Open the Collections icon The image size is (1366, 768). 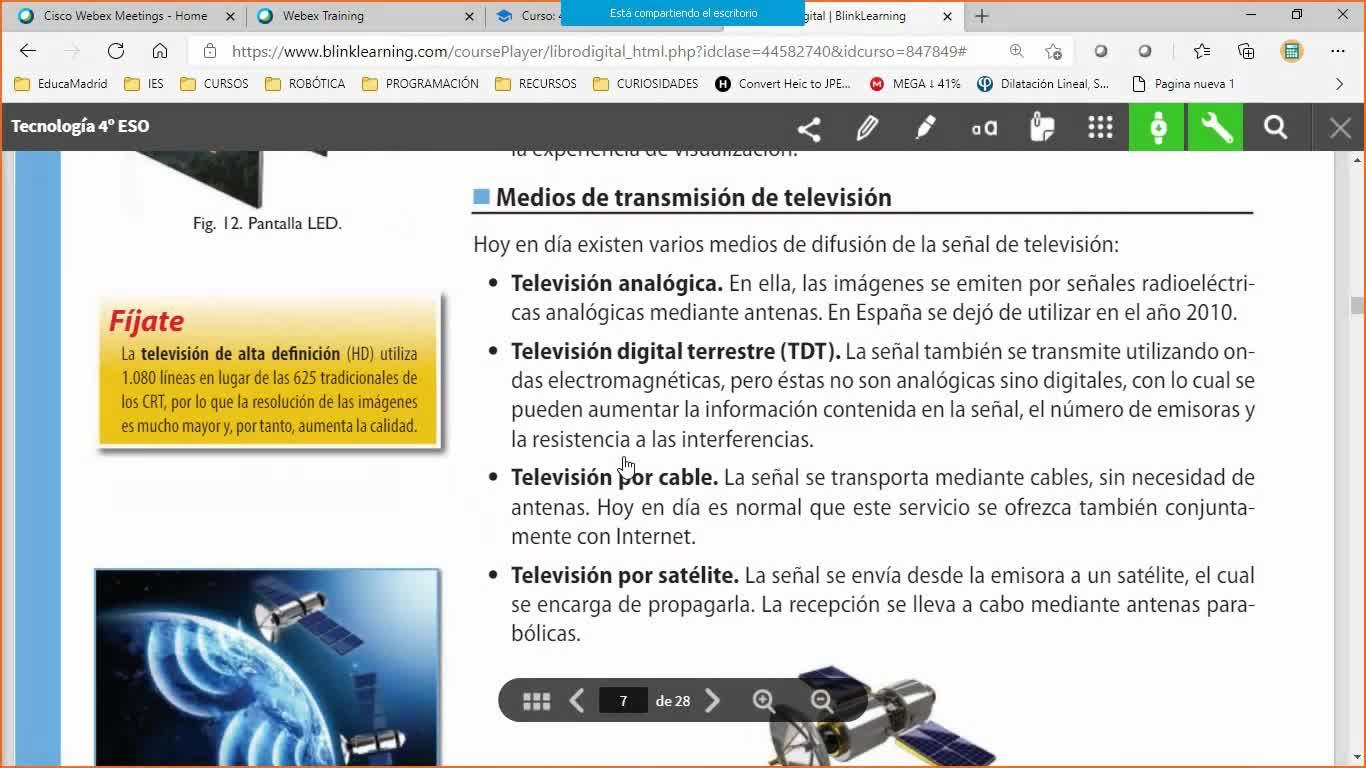[1246, 51]
